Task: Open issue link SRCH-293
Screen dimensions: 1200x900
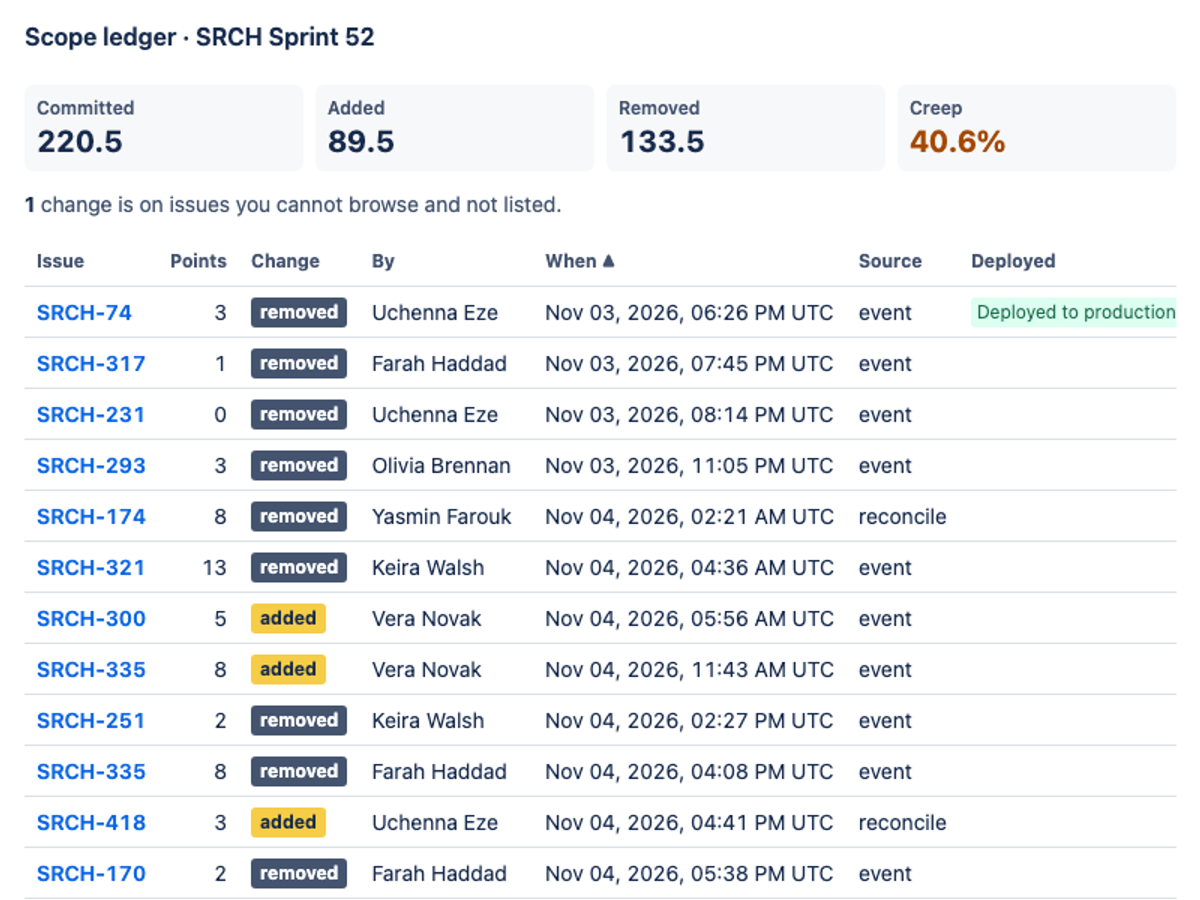Action: (x=91, y=466)
